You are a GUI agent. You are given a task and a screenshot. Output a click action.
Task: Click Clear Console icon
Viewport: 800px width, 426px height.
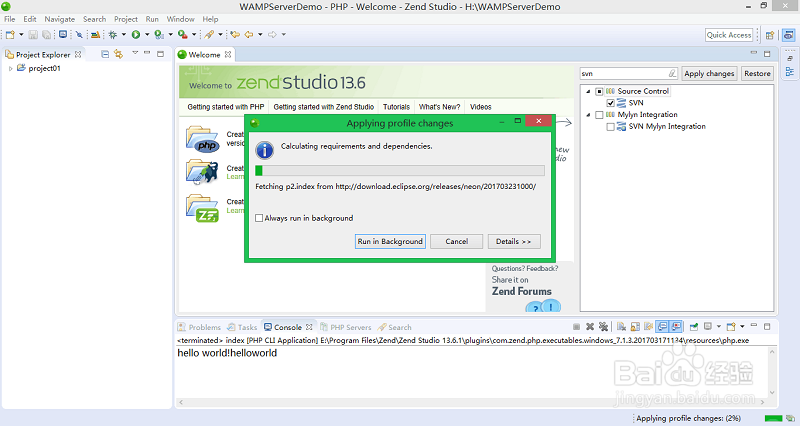coord(621,327)
